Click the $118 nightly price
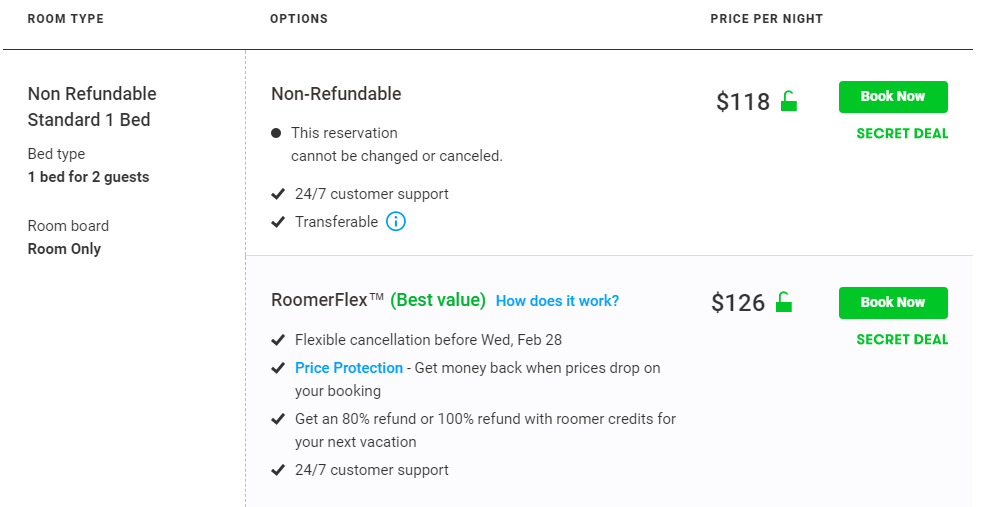 [x=743, y=101]
